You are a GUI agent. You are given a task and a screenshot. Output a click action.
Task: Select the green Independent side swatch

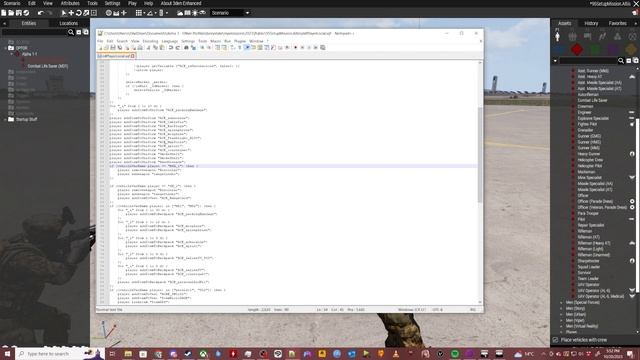pos(596,50)
